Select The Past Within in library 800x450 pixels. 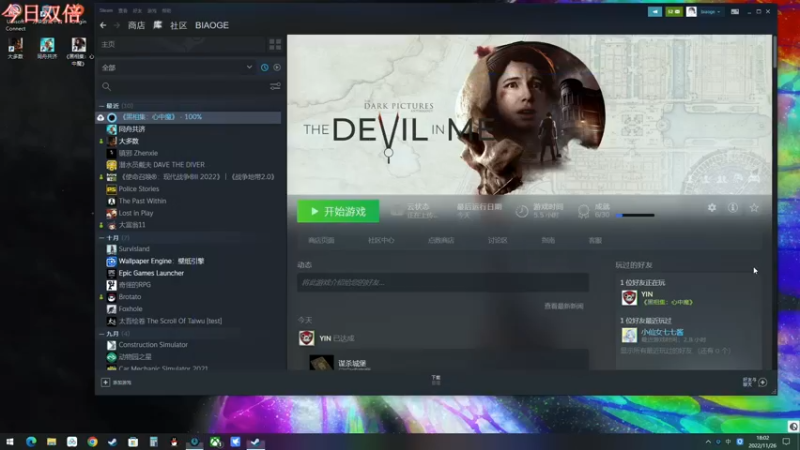(142, 201)
